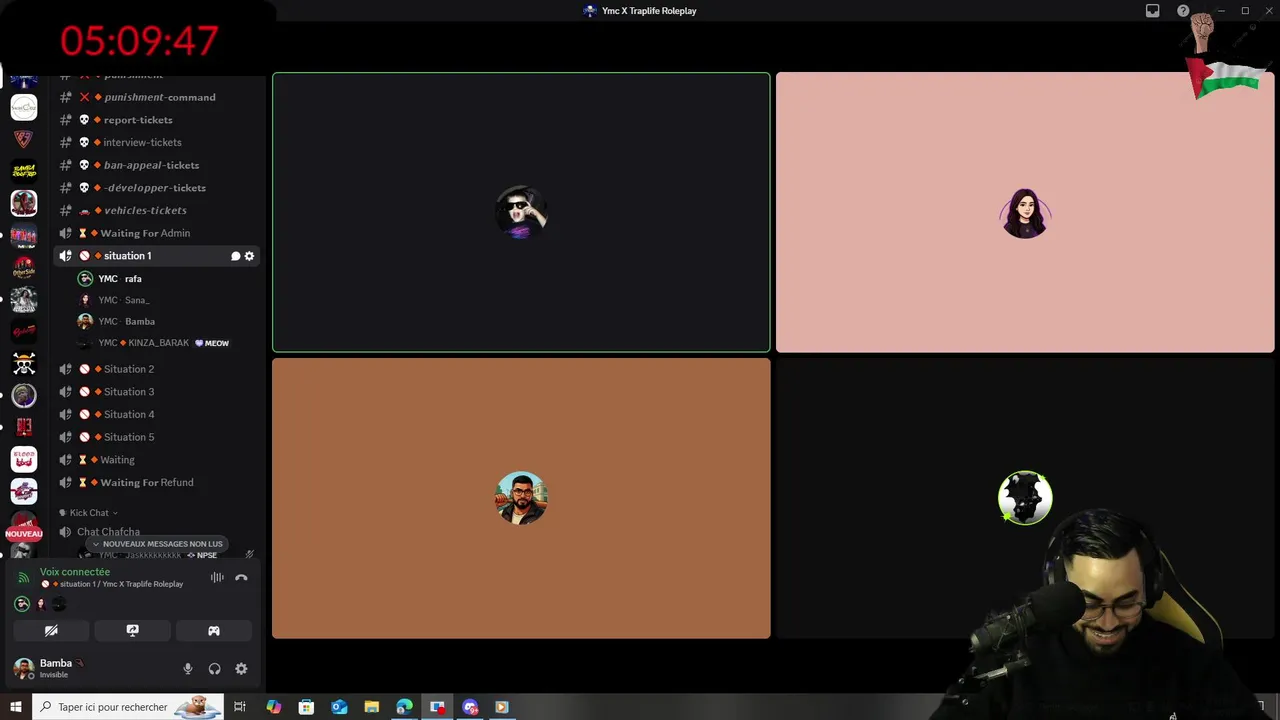Open the ELOOB server icon

[24, 459]
